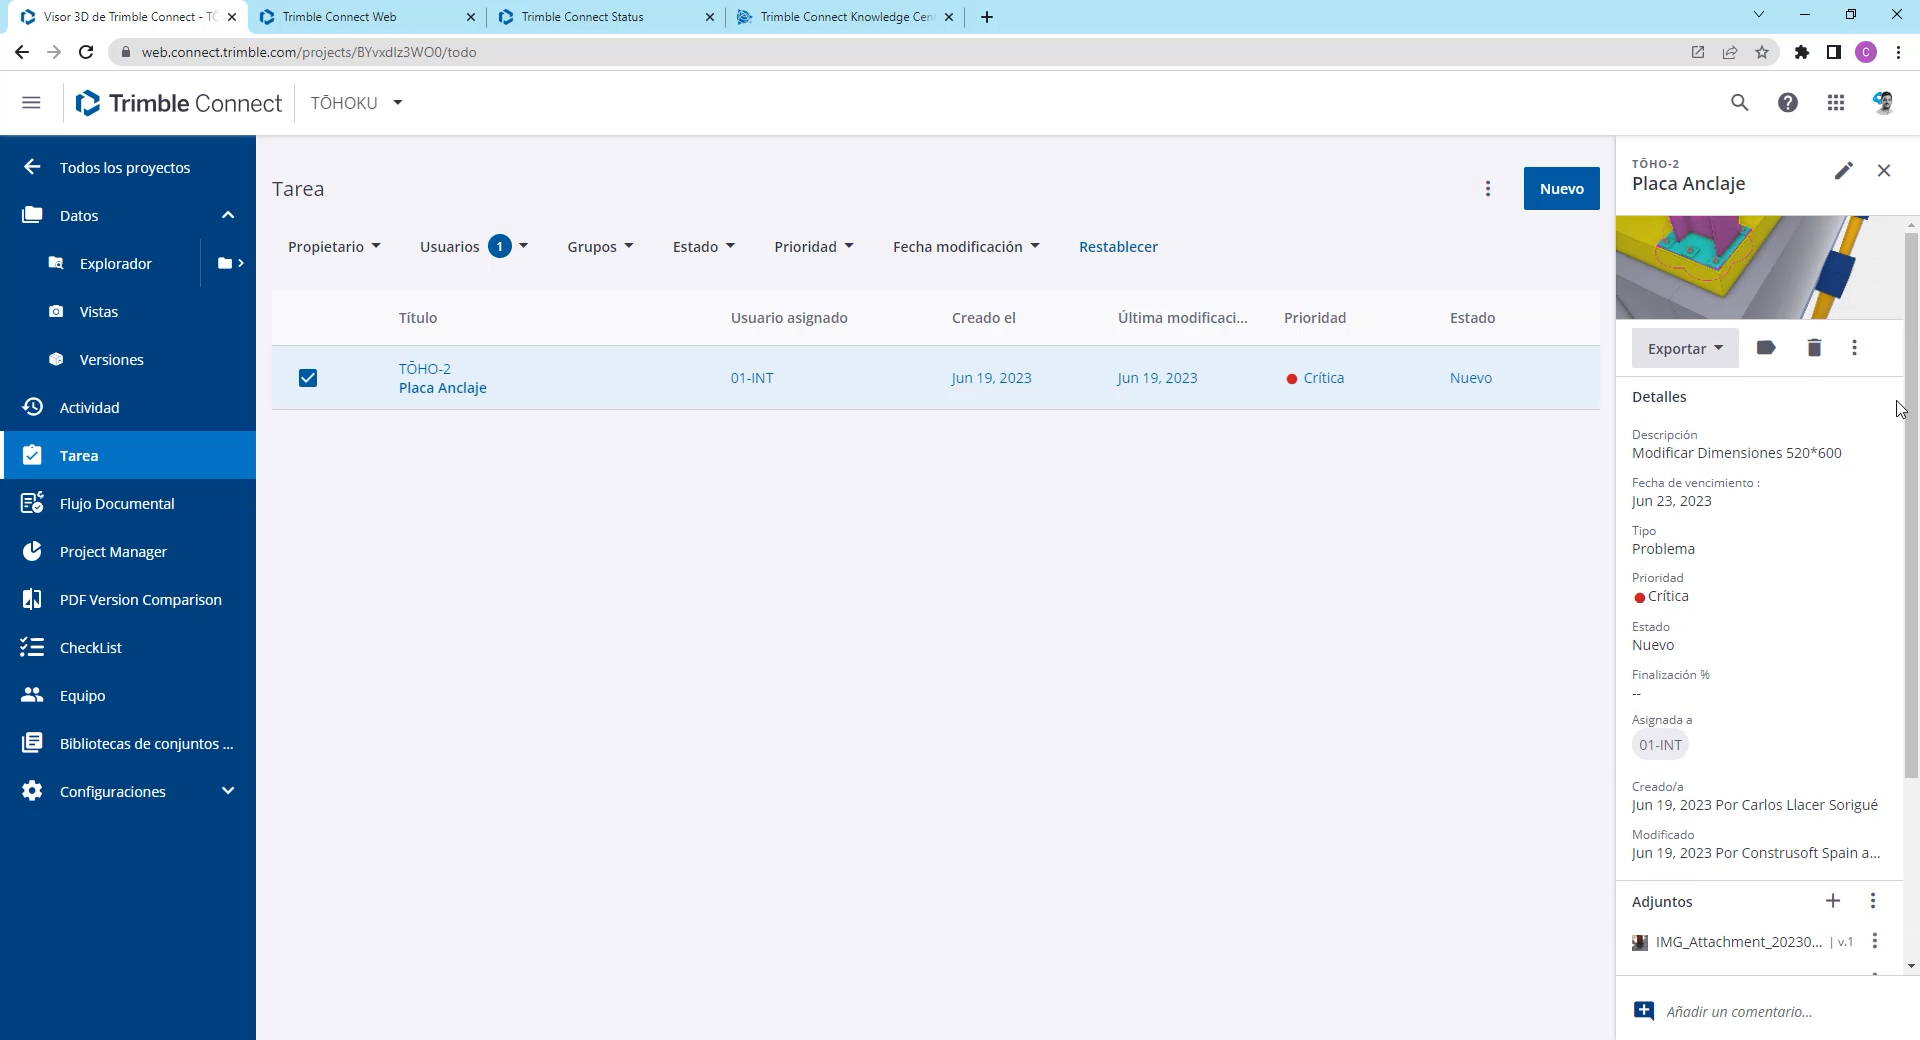Screen dimensions: 1920x1040
Task: Open Chrome three-dot menu
Action: [x=1898, y=52]
